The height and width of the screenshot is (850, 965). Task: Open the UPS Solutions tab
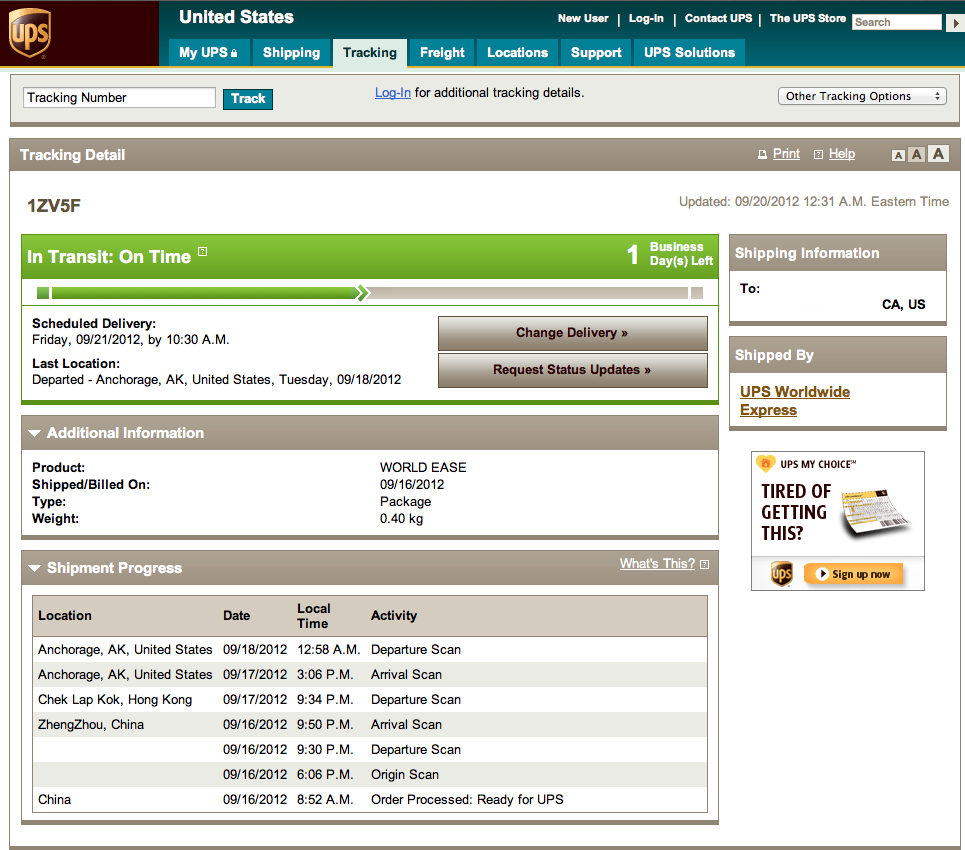689,52
